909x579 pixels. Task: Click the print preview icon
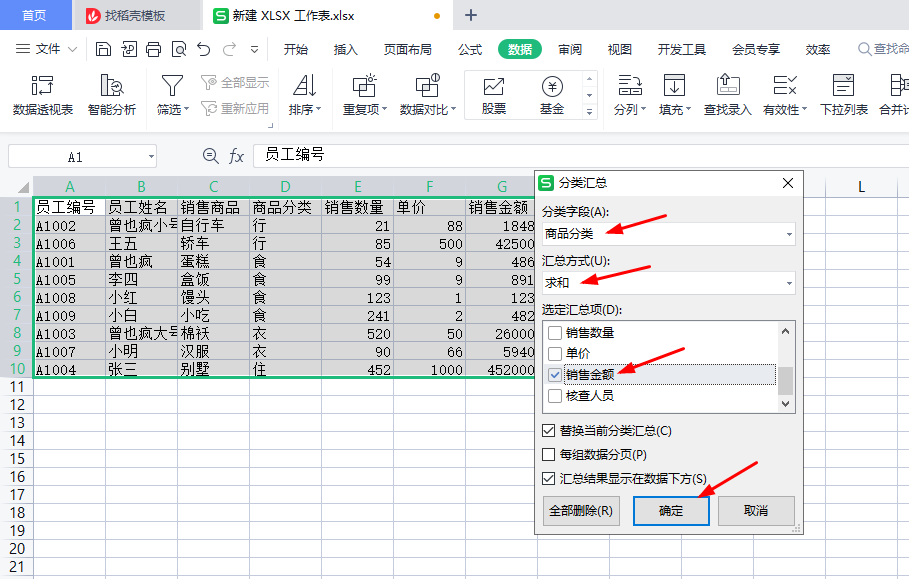click(179, 49)
